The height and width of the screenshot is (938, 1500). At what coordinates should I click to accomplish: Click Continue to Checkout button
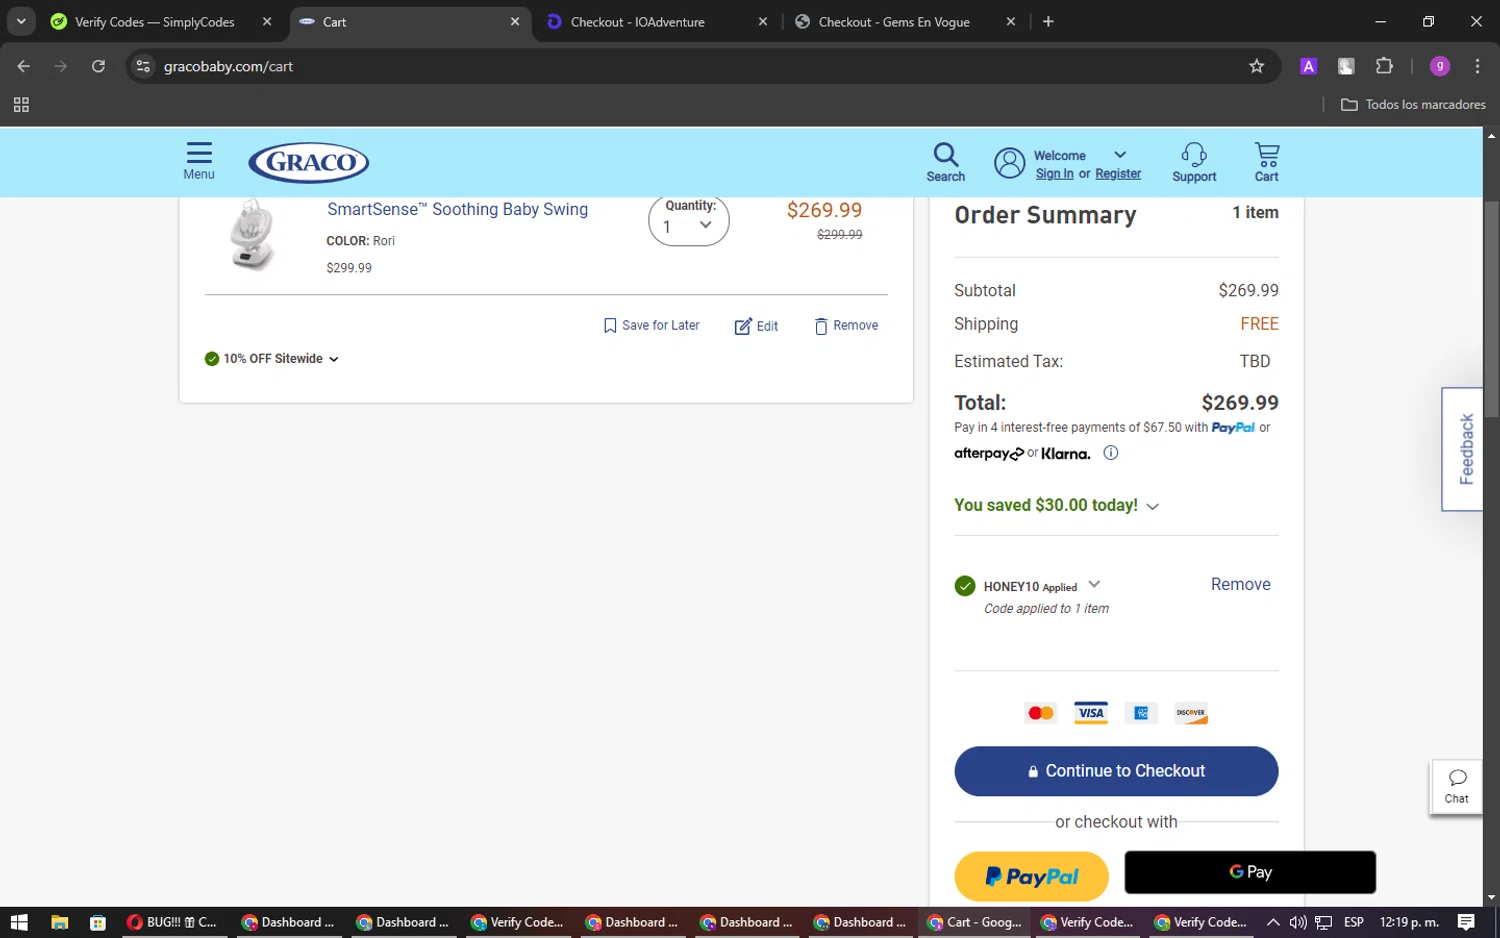click(x=1116, y=771)
